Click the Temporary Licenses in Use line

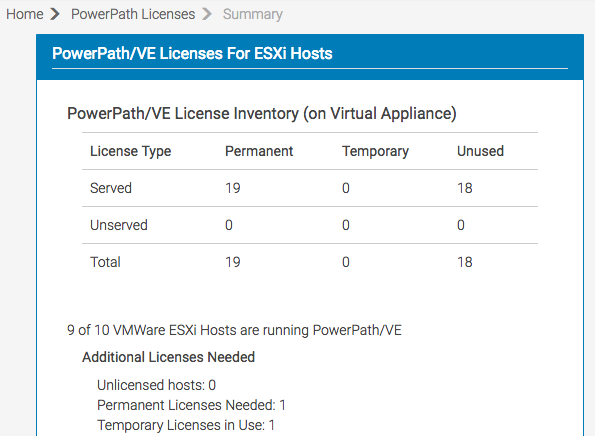pos(186,425)
